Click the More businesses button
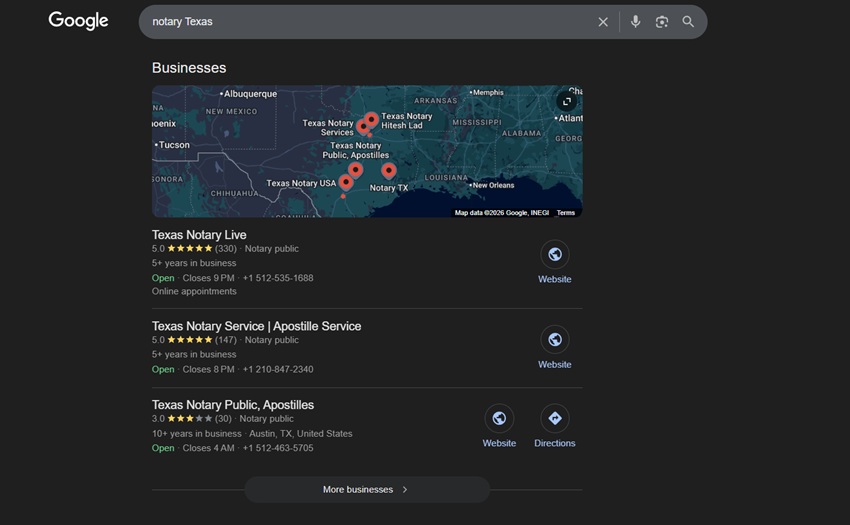 367,489
